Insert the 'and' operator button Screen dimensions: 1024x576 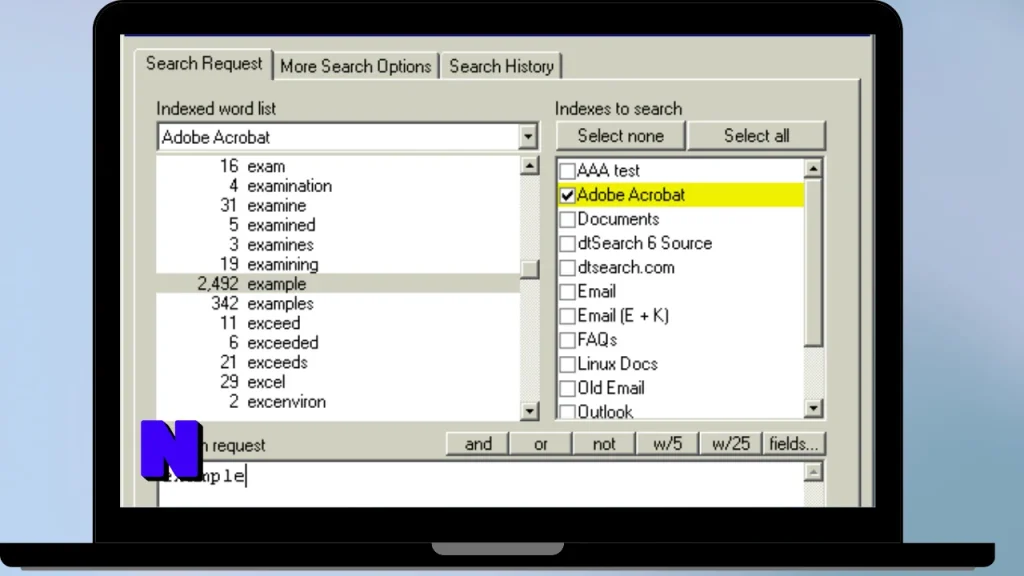click(477, 444)
